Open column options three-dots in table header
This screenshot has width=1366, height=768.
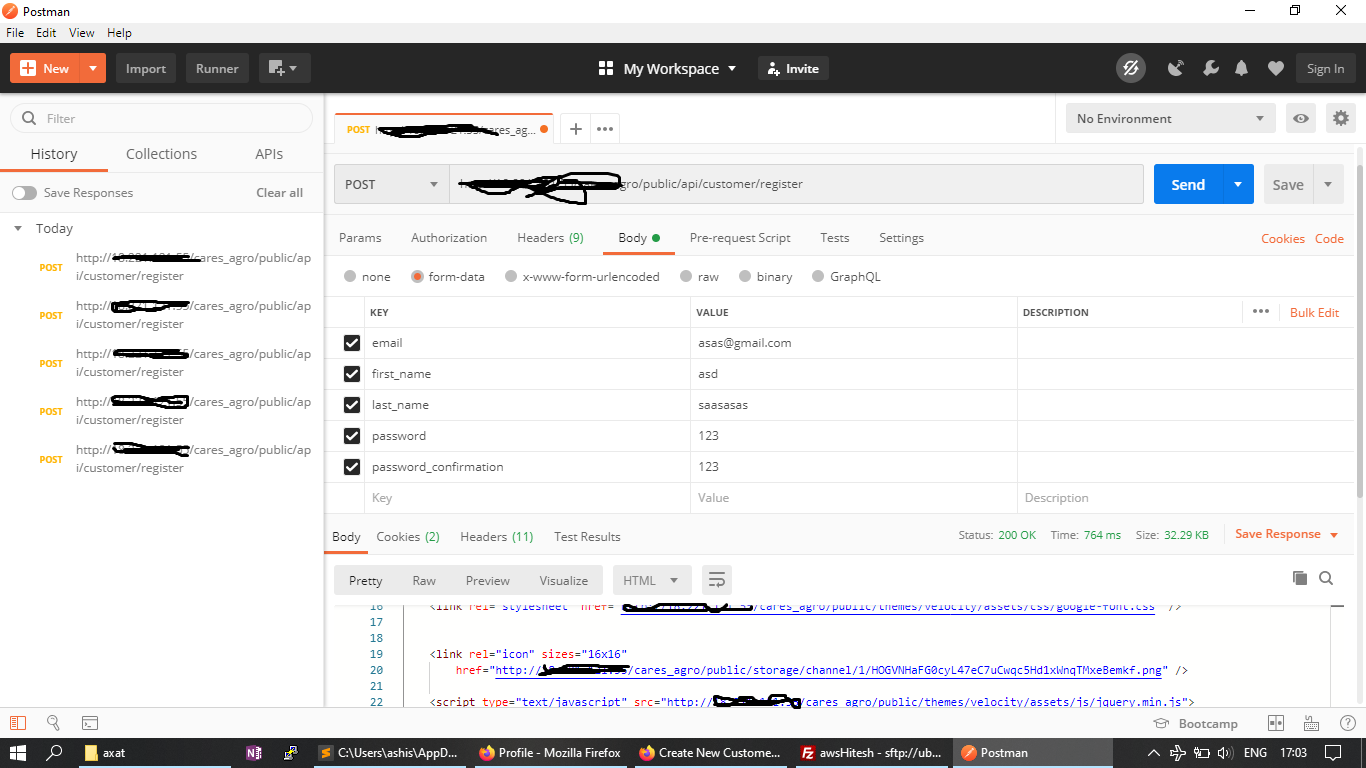[1261, 312]
